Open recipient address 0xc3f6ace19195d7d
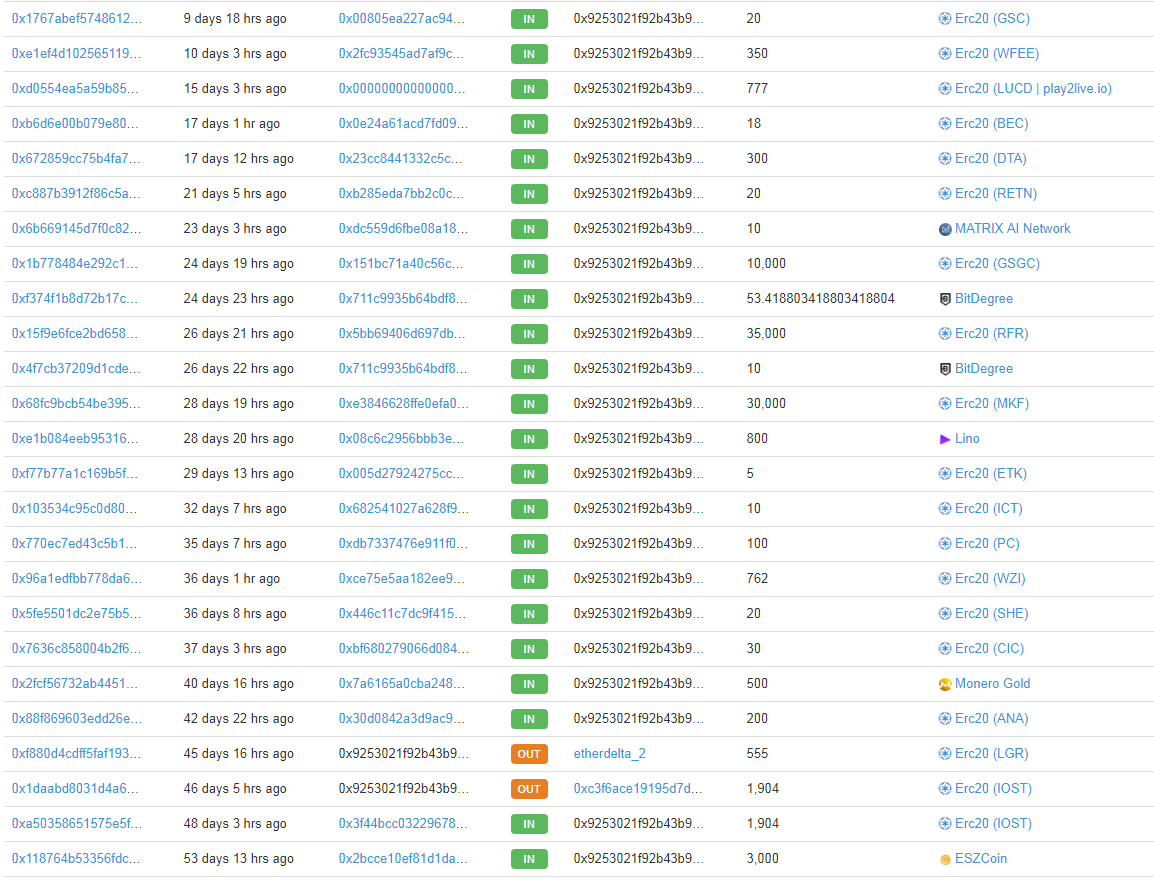Screen dimensions: 1154x879 click(638, 788)
